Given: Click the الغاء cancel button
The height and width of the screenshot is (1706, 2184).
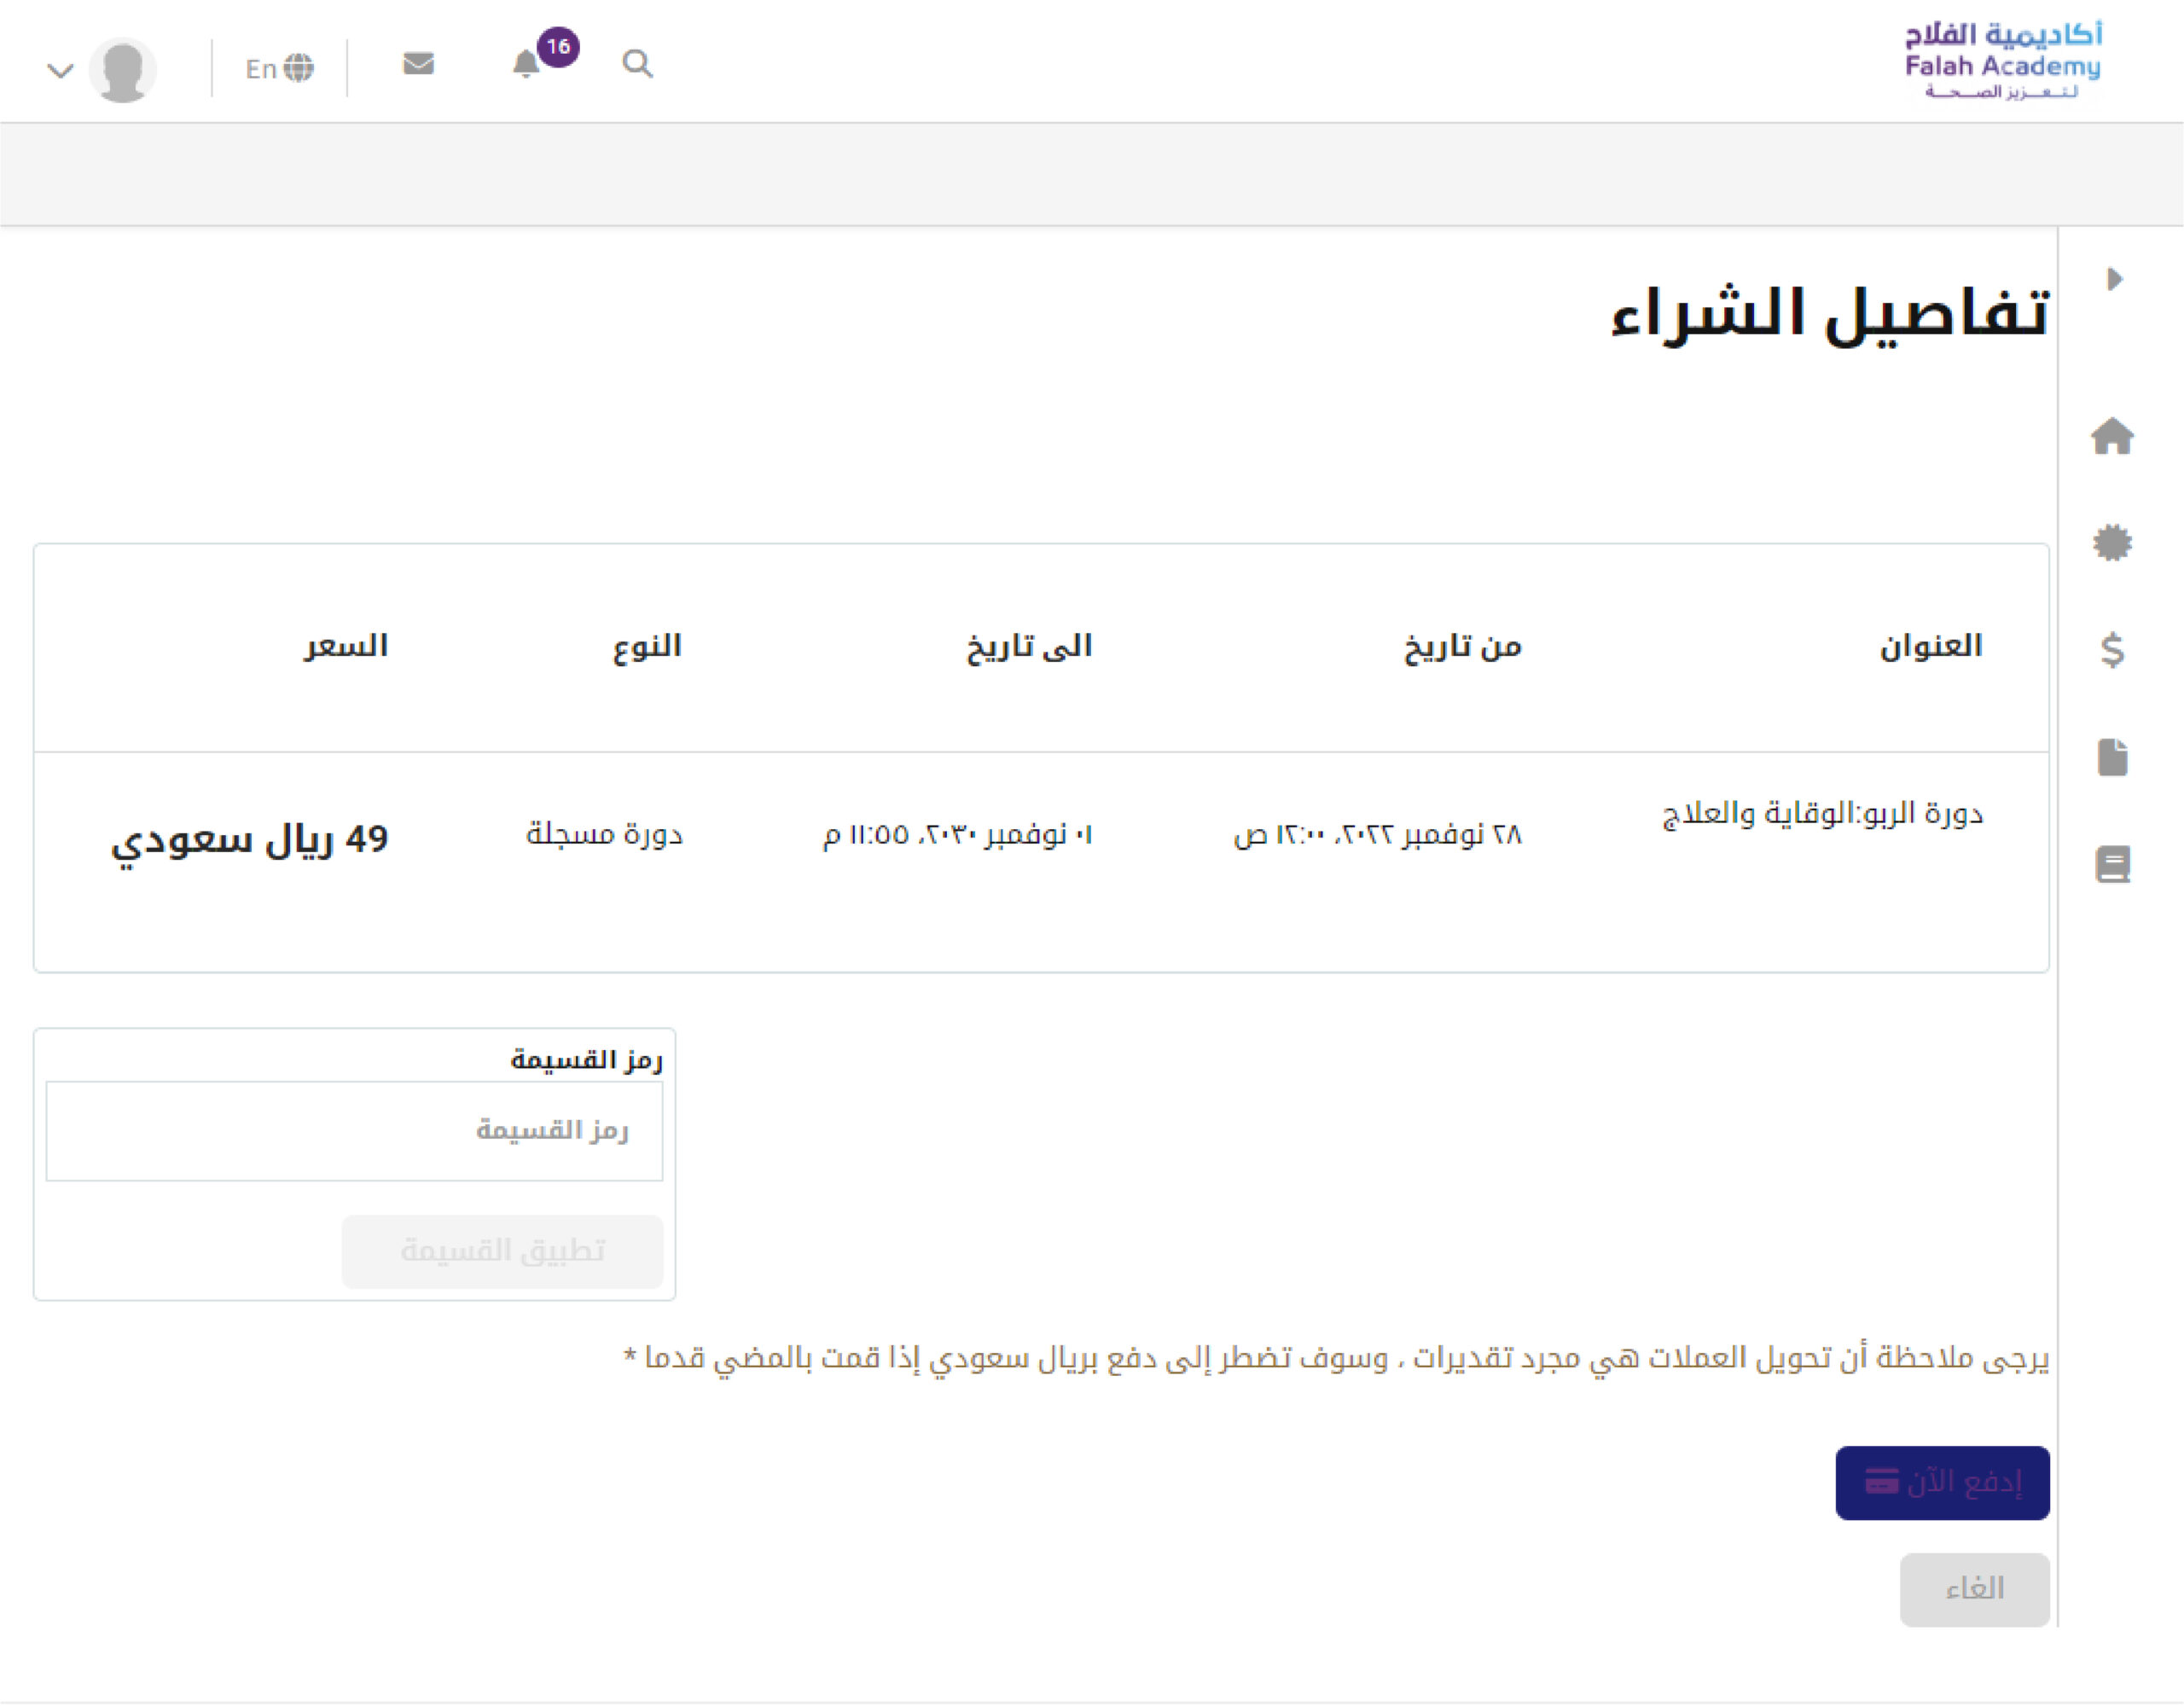Looking at the screenshot, I should pos(1974,1588).
